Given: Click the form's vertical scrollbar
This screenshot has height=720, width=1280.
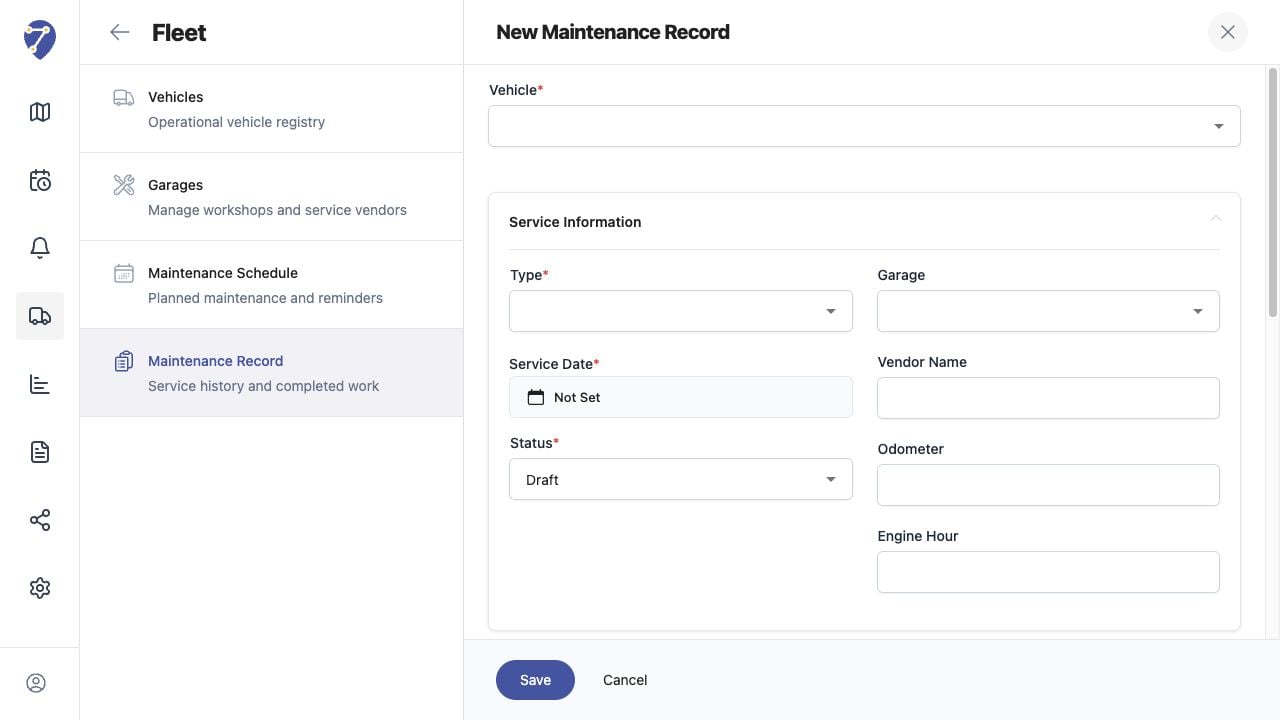Looking at the screenshot, I should point(1273,192).
